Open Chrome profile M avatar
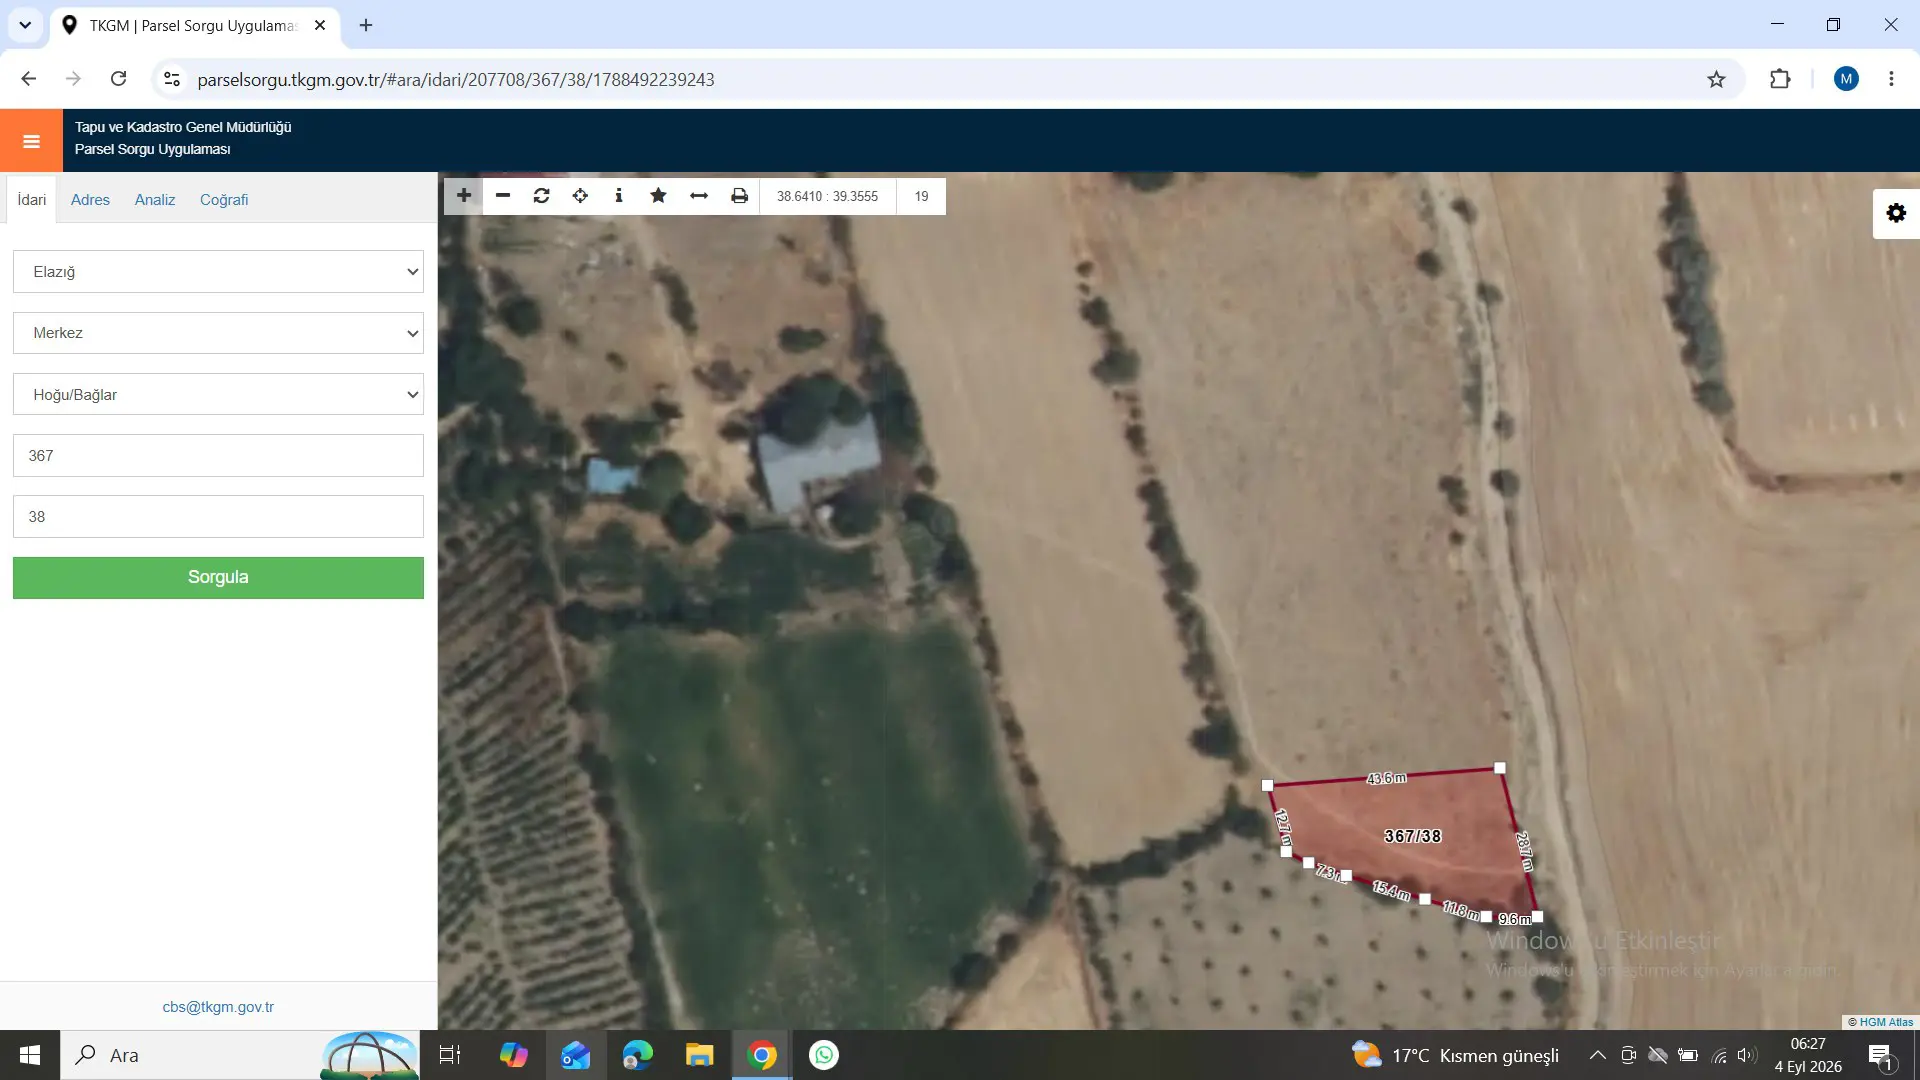1920x1080 pixels. 1846,79
